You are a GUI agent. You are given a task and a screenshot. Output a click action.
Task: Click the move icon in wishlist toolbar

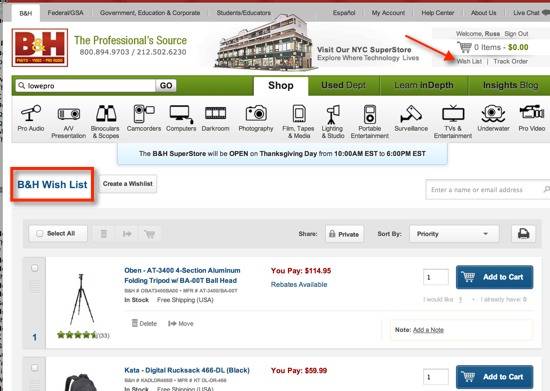(x=127, y=234)
